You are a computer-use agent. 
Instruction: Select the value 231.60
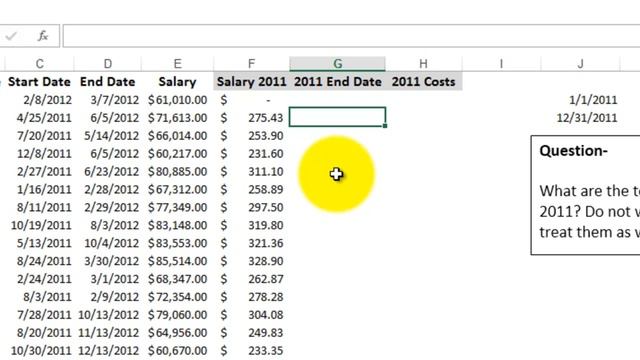coord(251,153)
